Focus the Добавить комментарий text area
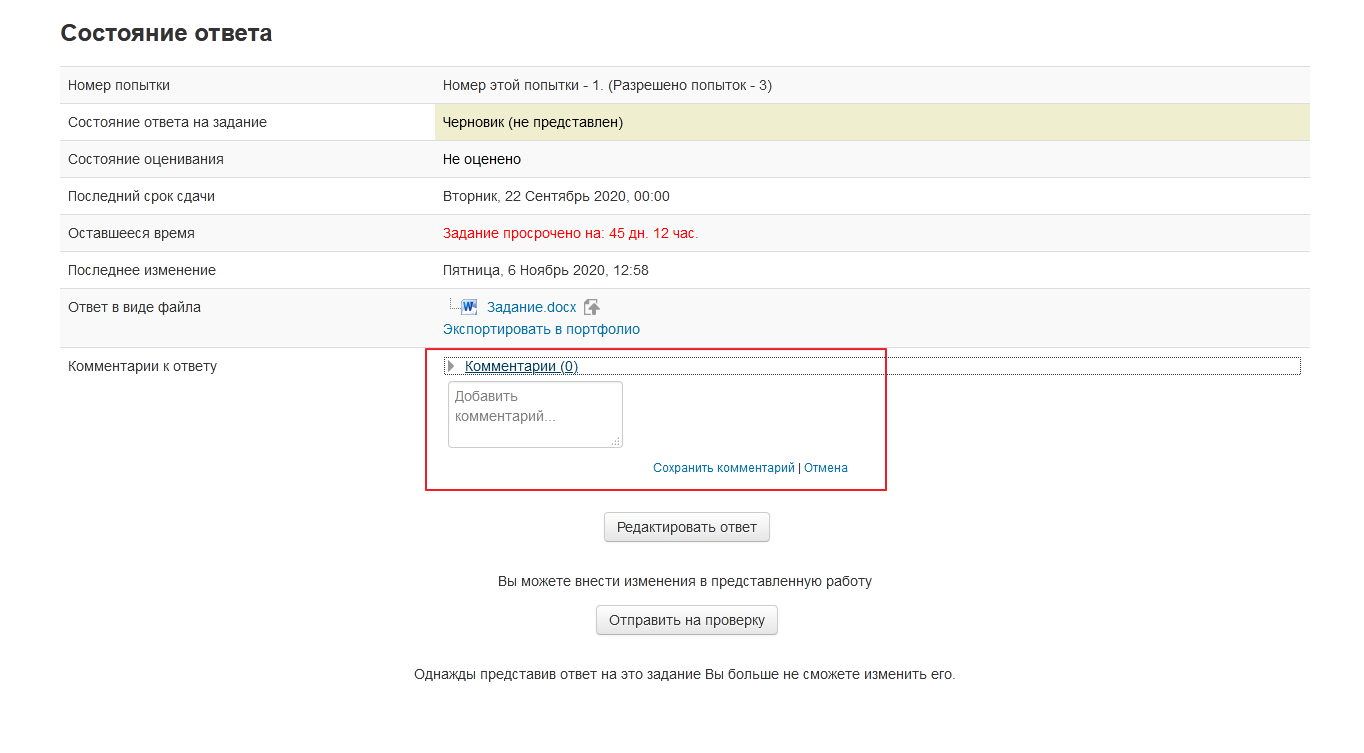The height and width of the screenshot is (753, 1364). point(534,412)
